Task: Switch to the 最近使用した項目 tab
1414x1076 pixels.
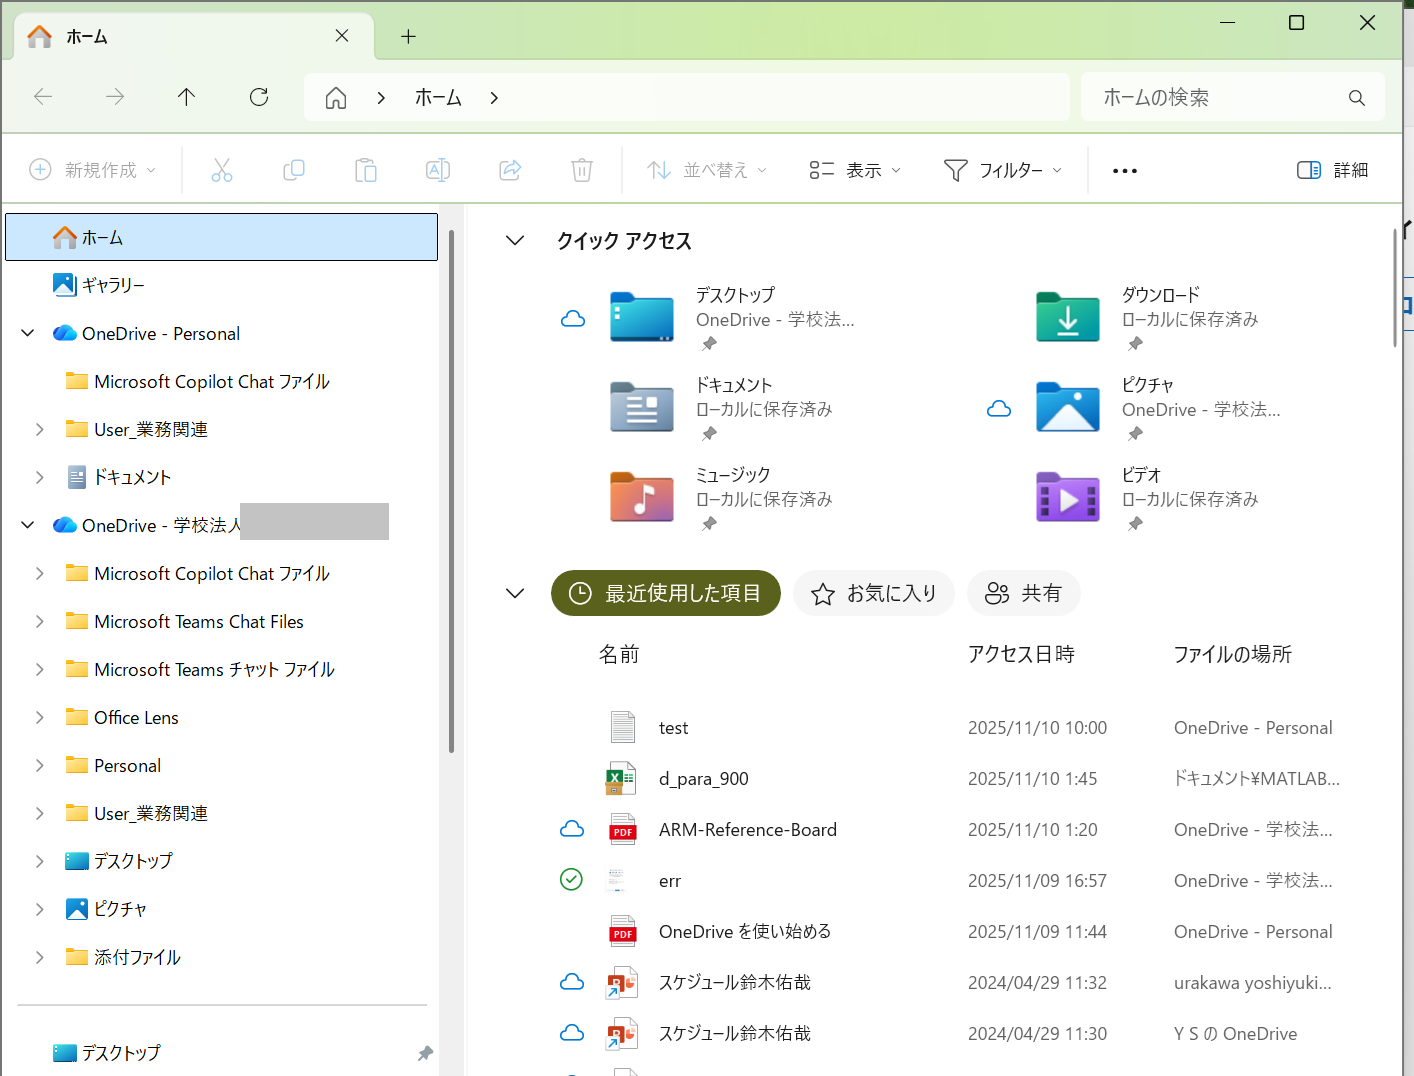Action: 666,593
